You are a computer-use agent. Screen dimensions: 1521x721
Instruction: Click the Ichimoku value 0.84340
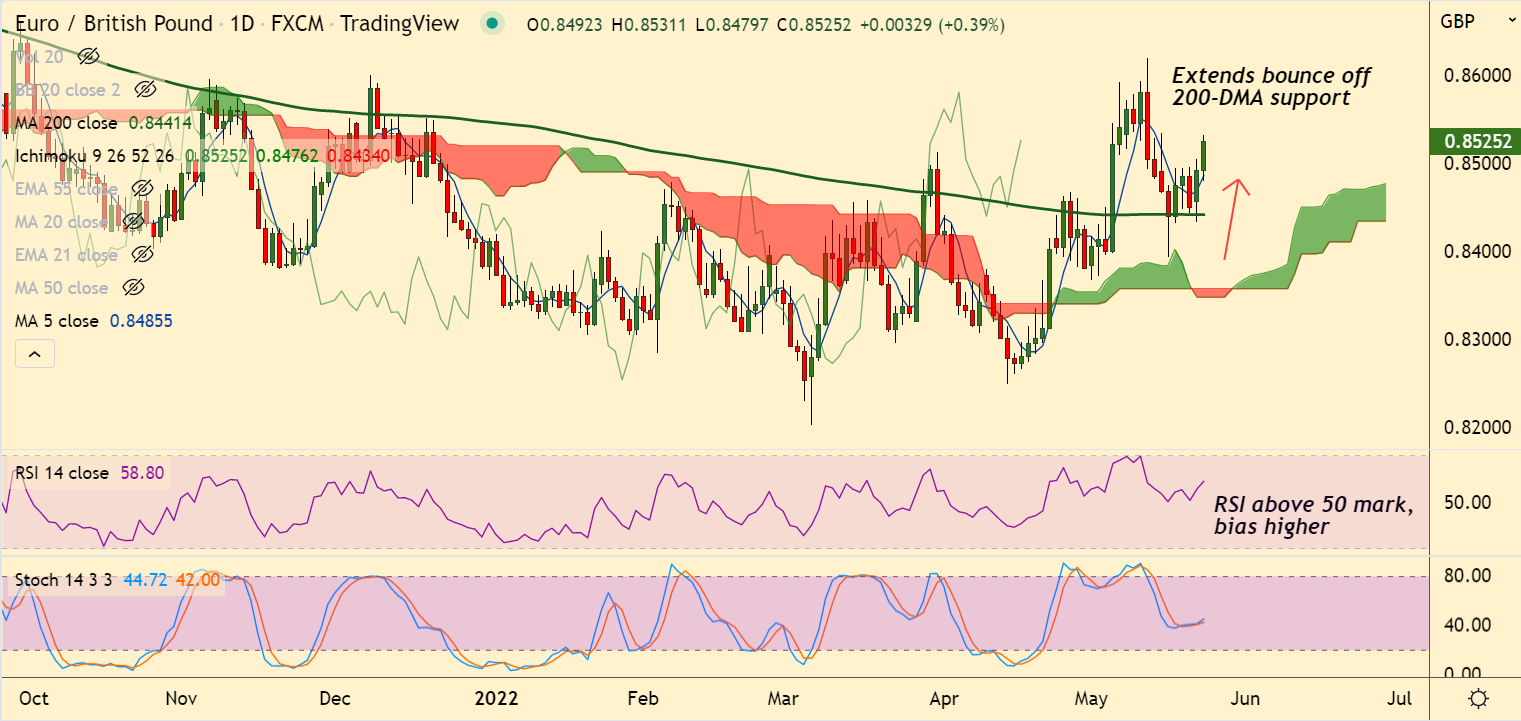[358, 156]
